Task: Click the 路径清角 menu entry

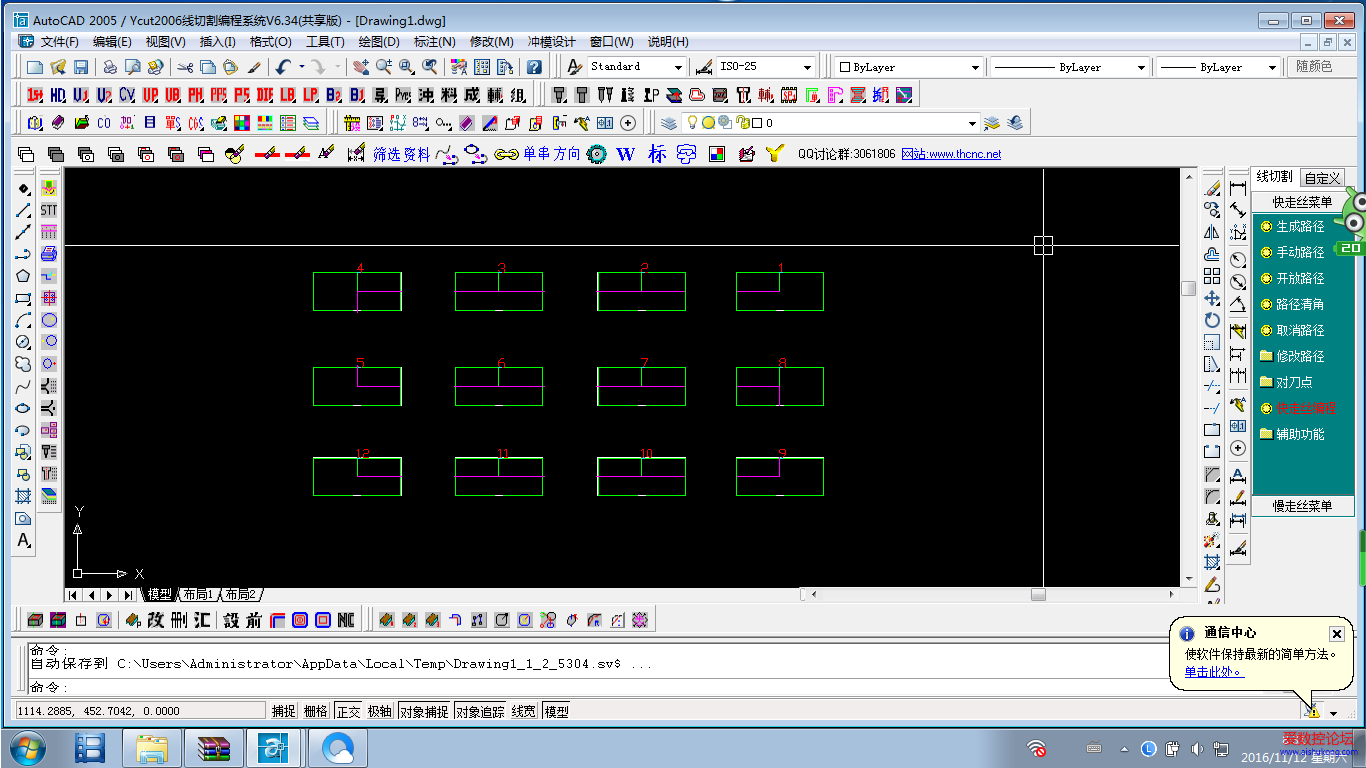Action: 1300,304
